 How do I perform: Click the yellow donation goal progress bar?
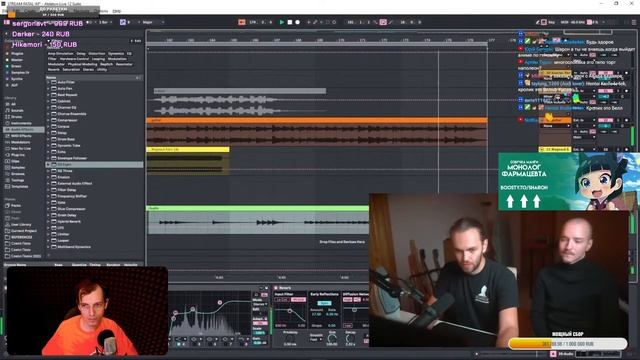pyautogui.click(x=567, y=344)
